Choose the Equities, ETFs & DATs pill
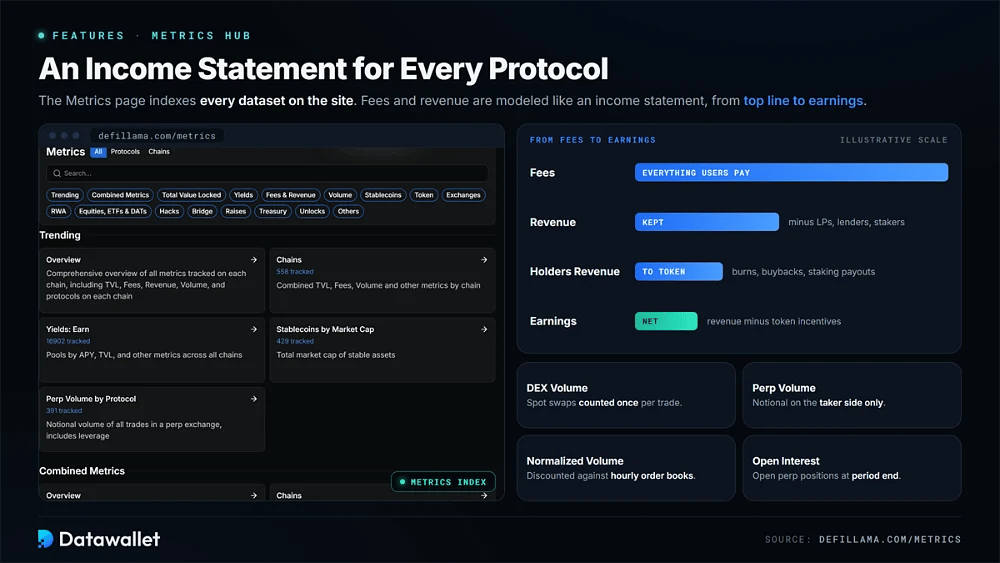This screenshot has width=1000, height=563. click(x=113, y=211)
